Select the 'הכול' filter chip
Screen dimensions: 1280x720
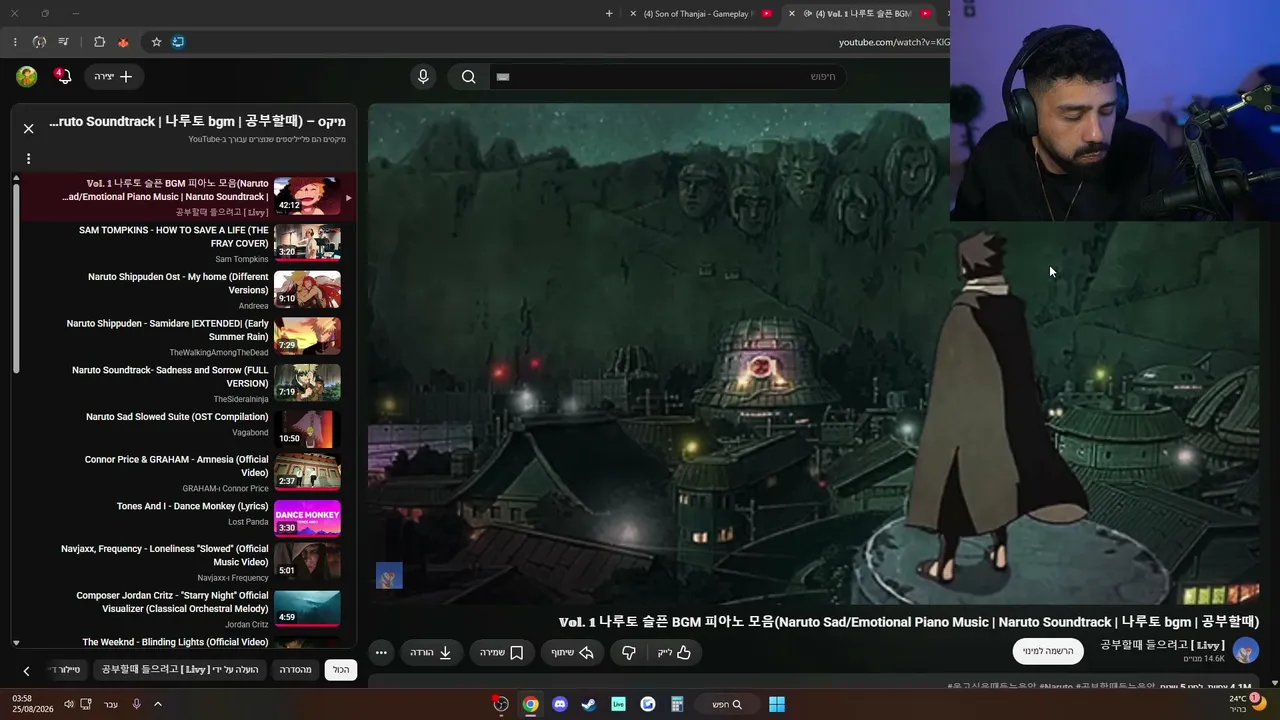(x=341, y=669)
